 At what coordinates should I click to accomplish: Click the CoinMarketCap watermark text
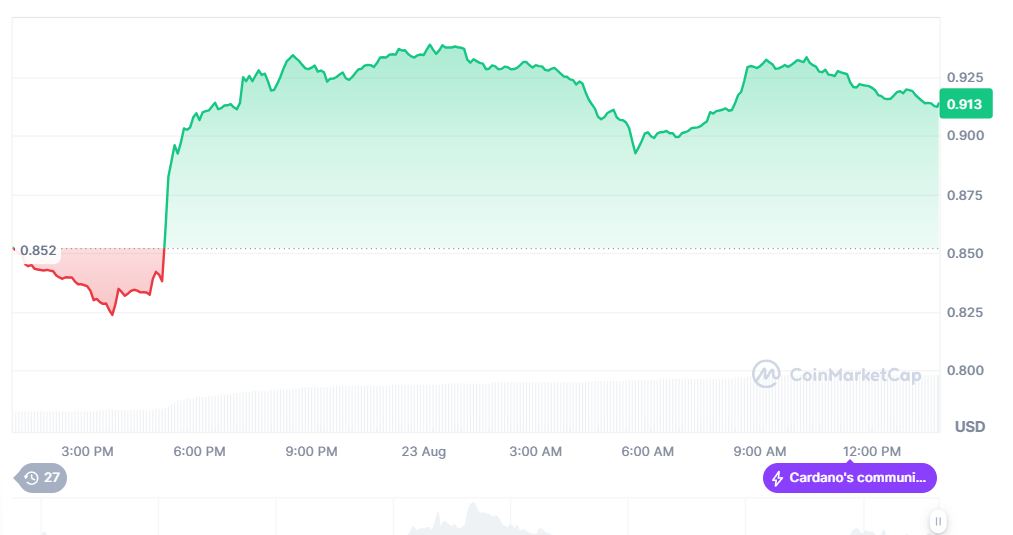tap(855, 375)
